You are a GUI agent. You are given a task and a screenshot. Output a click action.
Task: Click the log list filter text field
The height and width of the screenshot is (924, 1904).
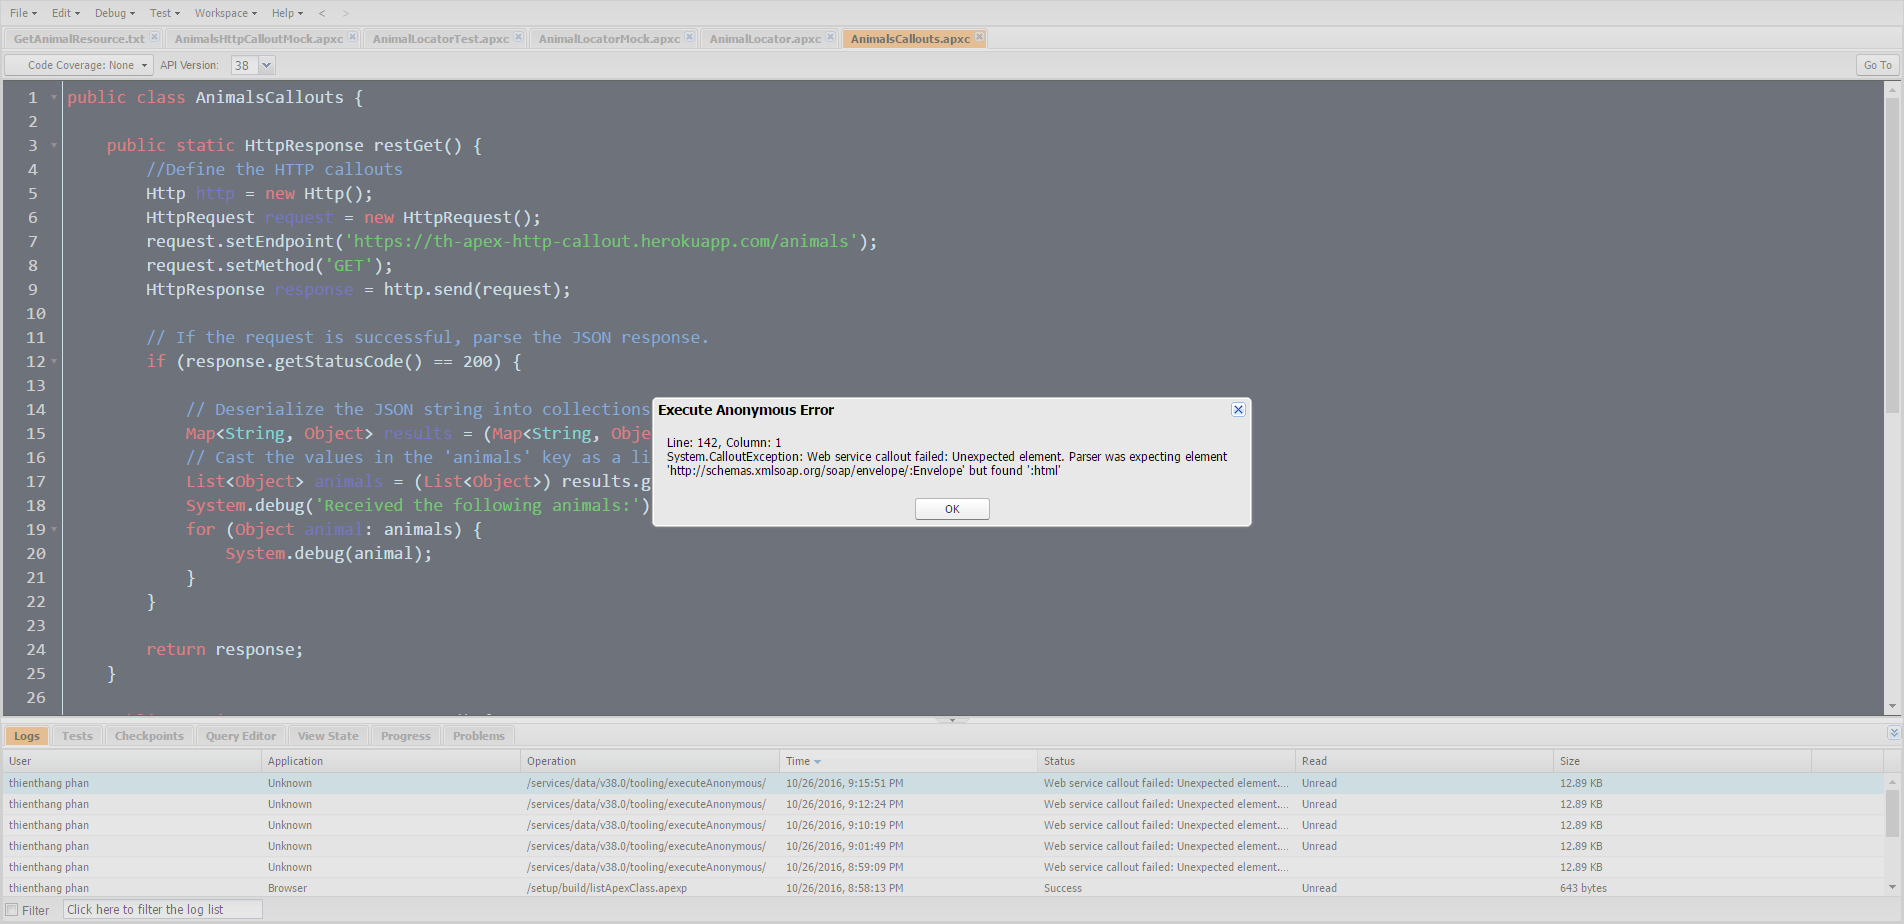point(163,910)
